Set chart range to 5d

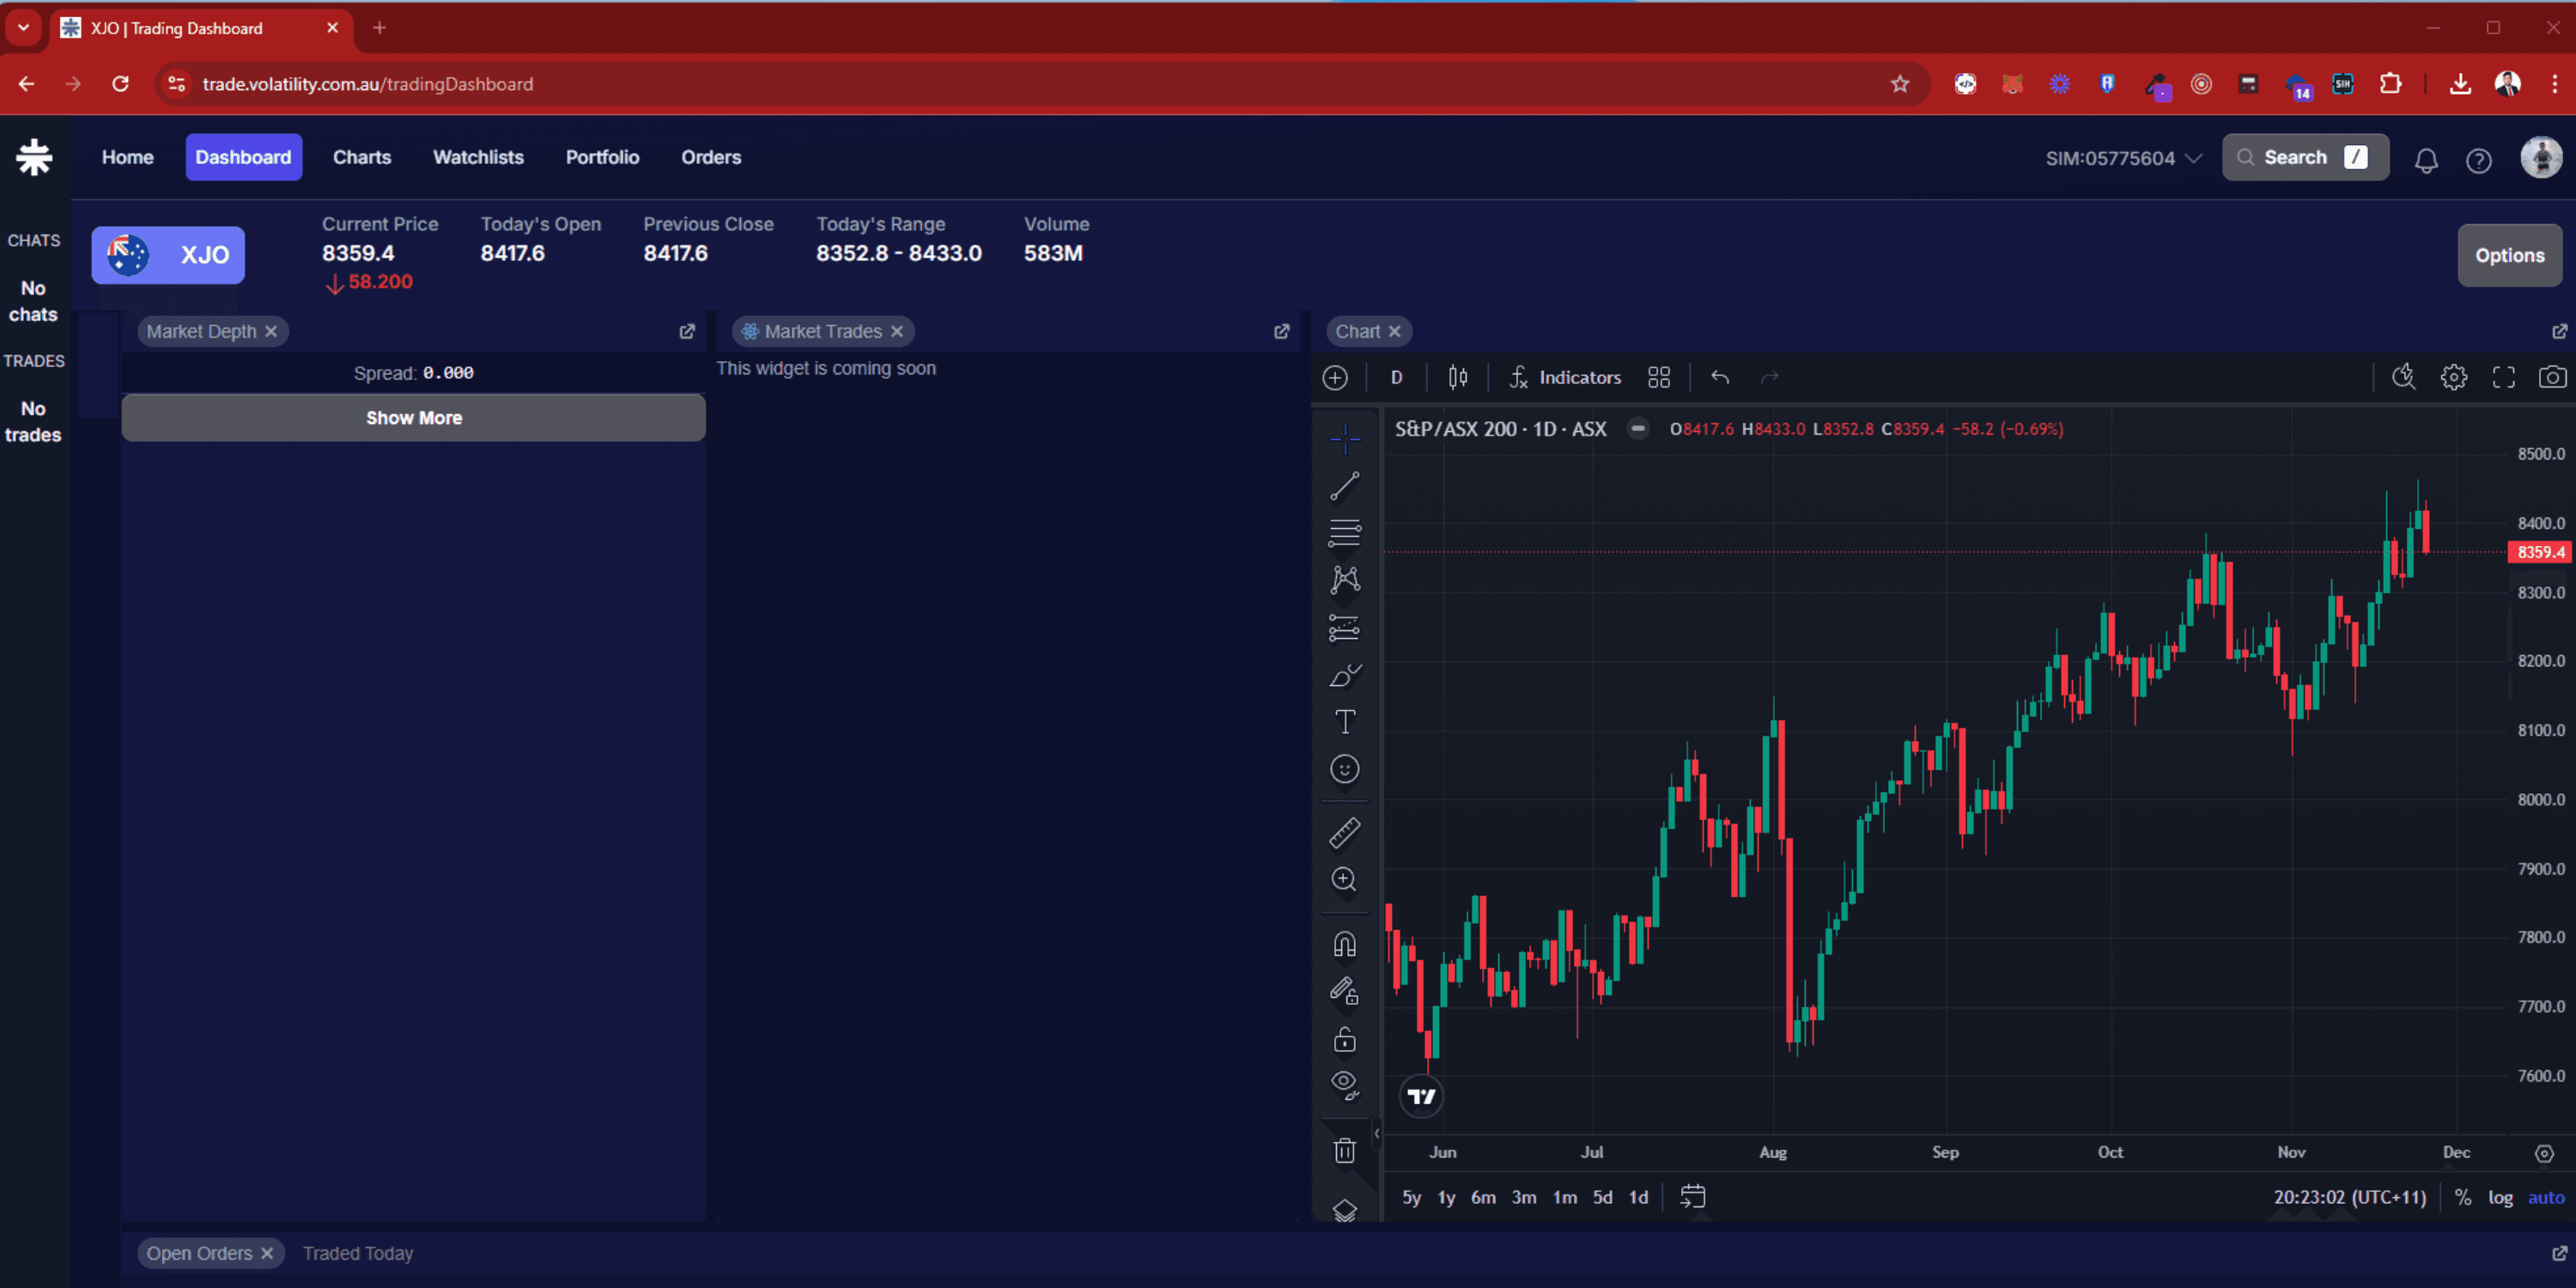tap(1603, 1197)
